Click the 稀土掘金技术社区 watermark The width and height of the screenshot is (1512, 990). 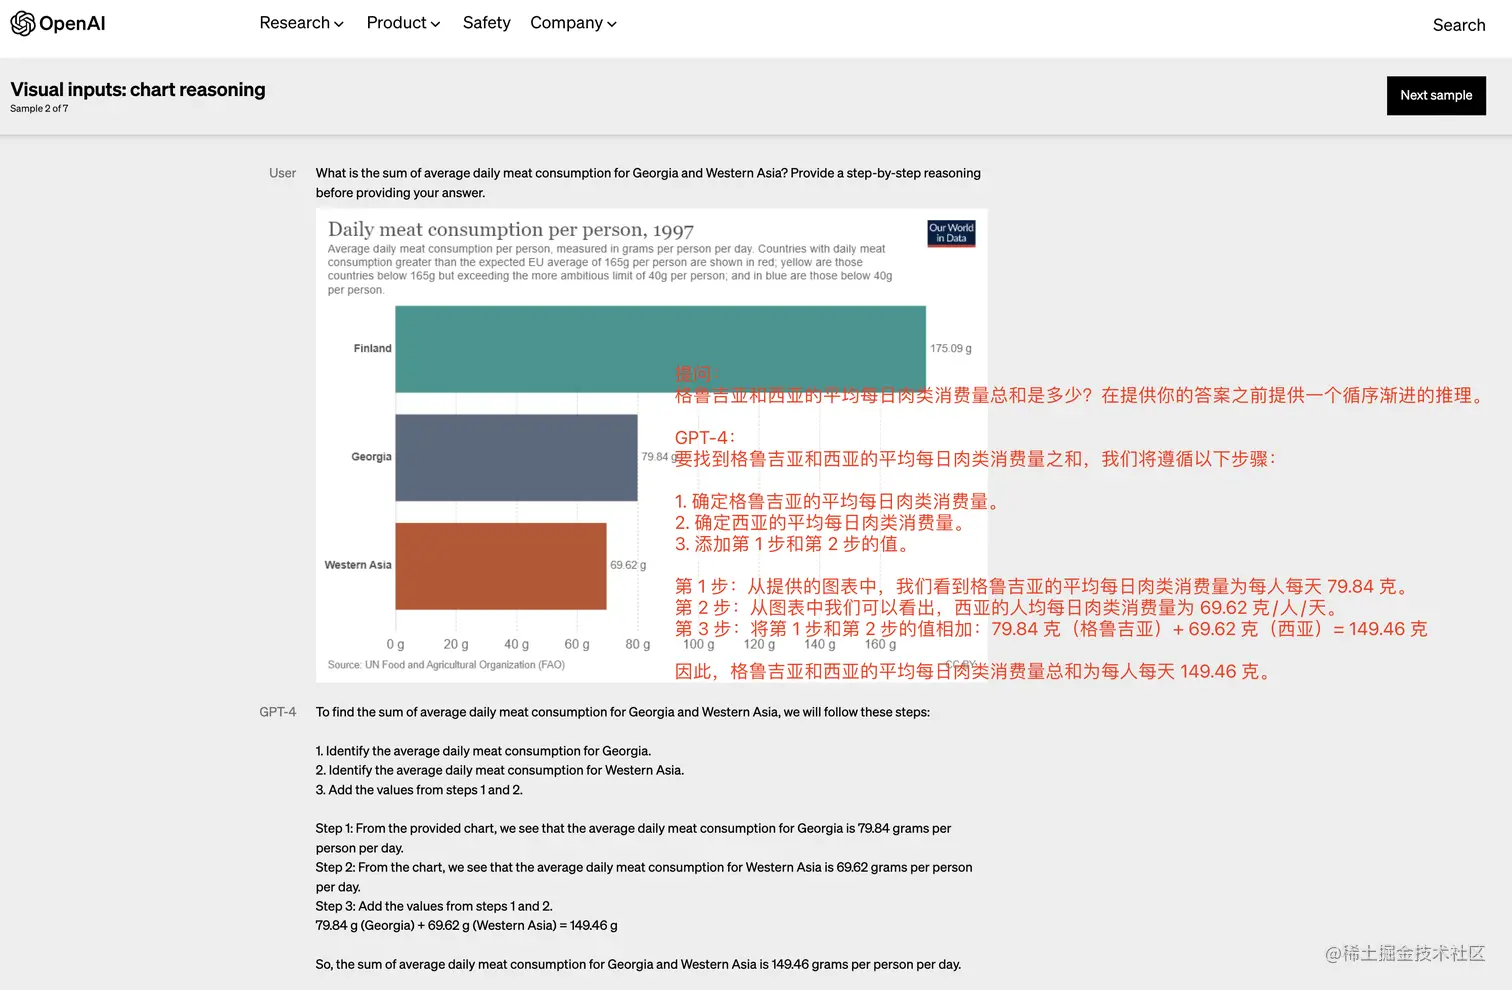[x=1405, y=954]
